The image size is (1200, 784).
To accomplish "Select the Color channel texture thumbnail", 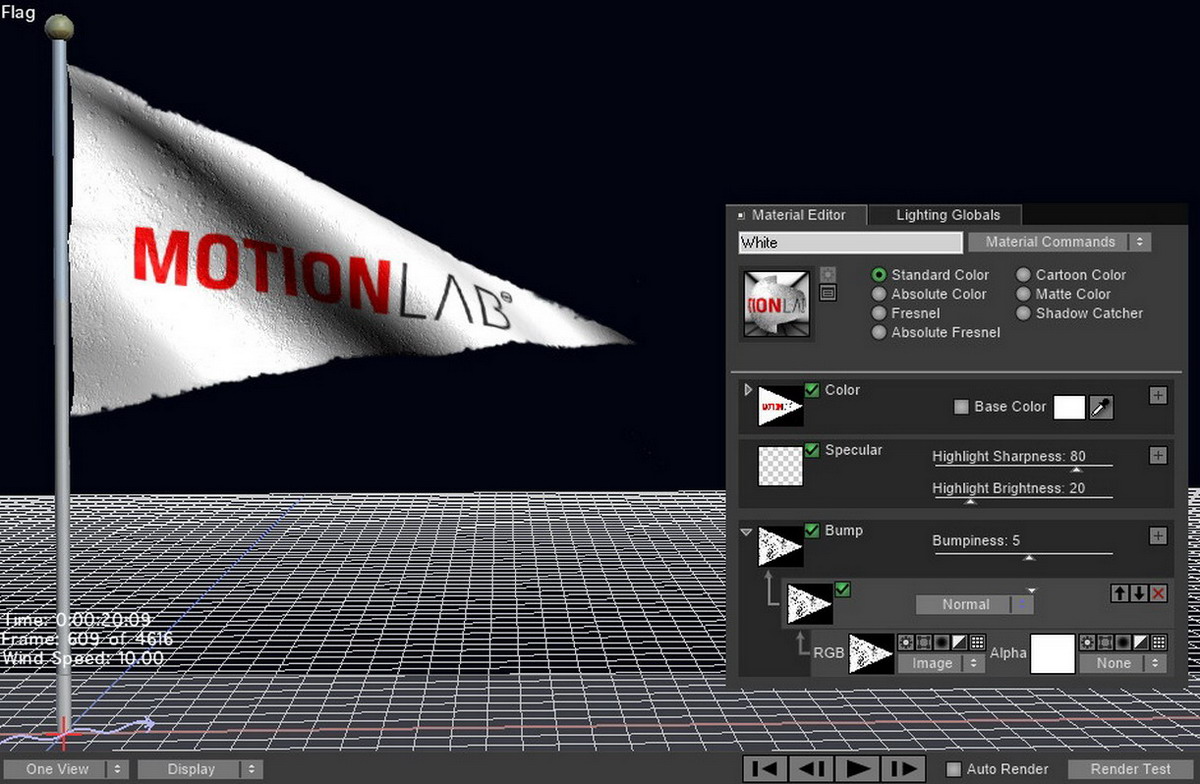I will tap(781, 406).
